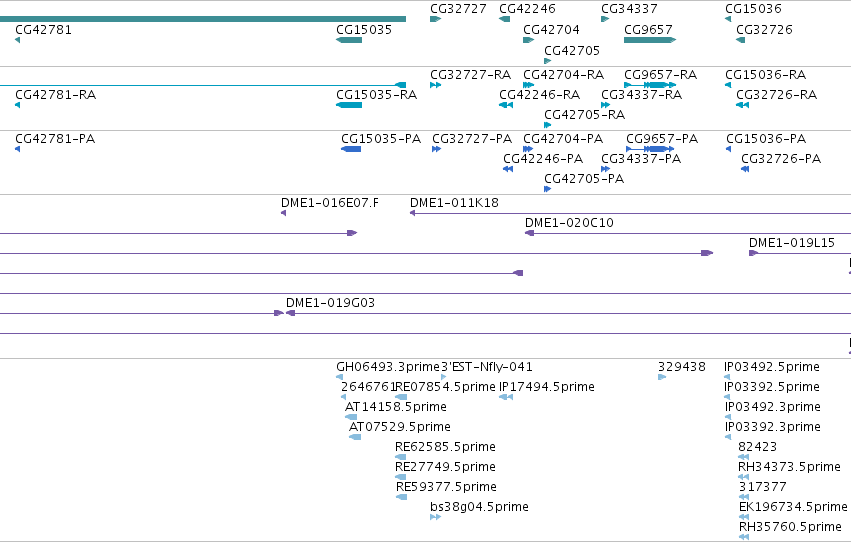Click transcript CG9657-RA label
851x542 pixels.
point(661,74)
